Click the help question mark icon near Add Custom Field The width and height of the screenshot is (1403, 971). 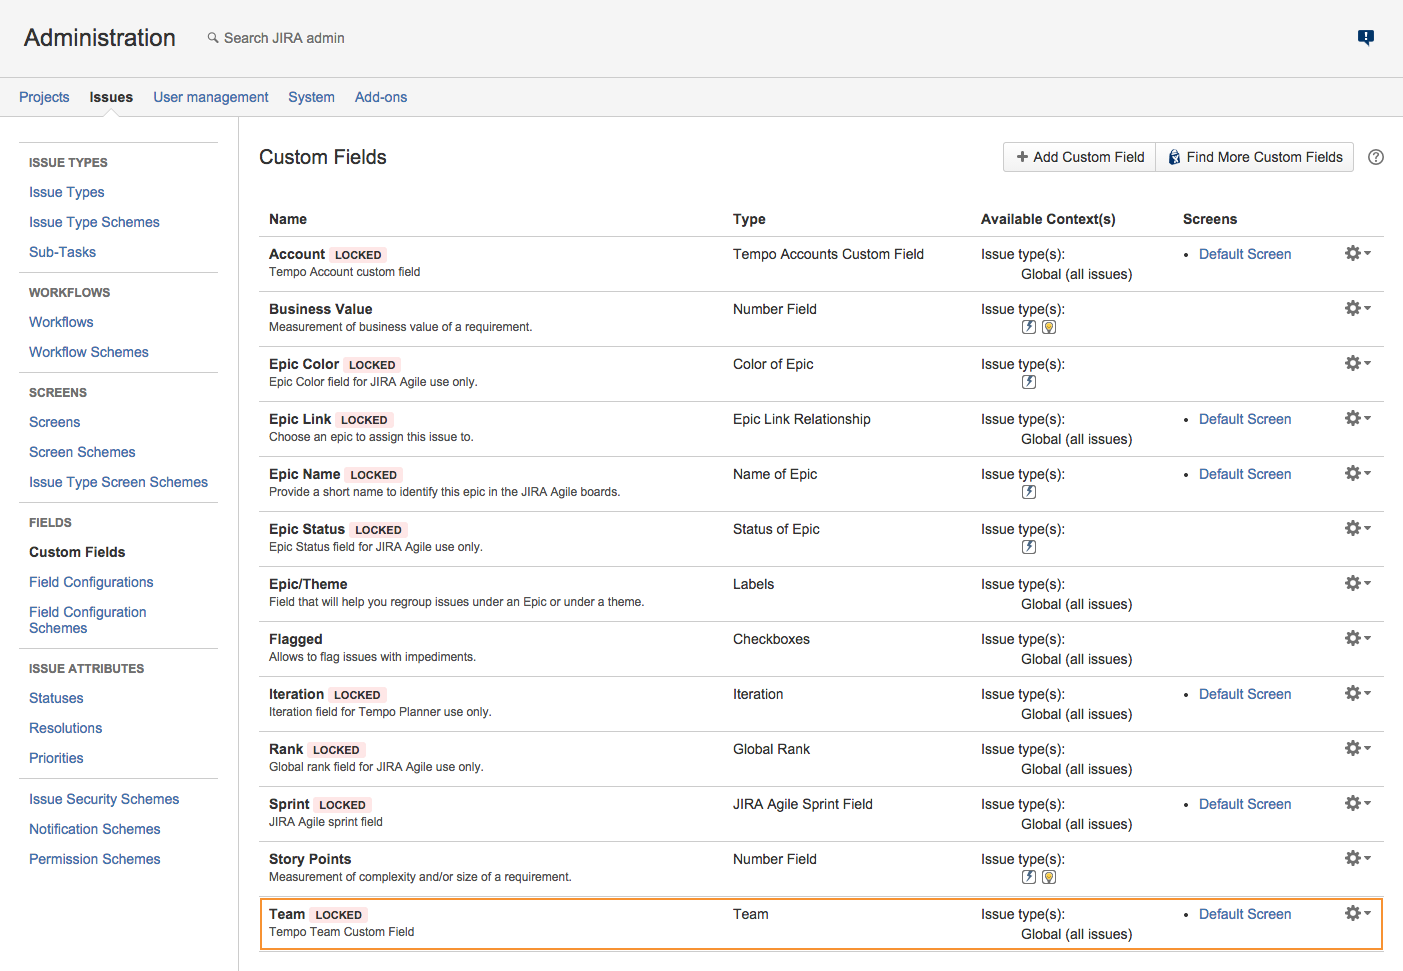(1376, 157)
